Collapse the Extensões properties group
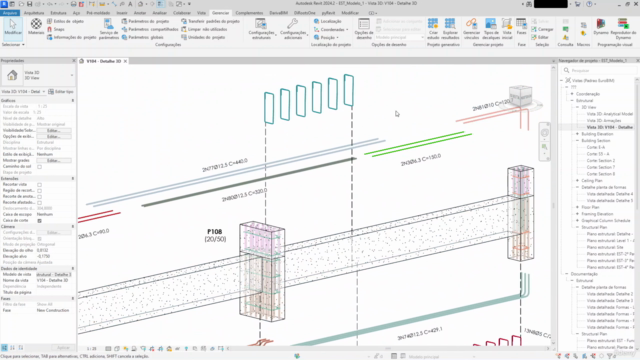Viewport: 640px width, 360px height. pyautogui.click(x=73, y=178)
